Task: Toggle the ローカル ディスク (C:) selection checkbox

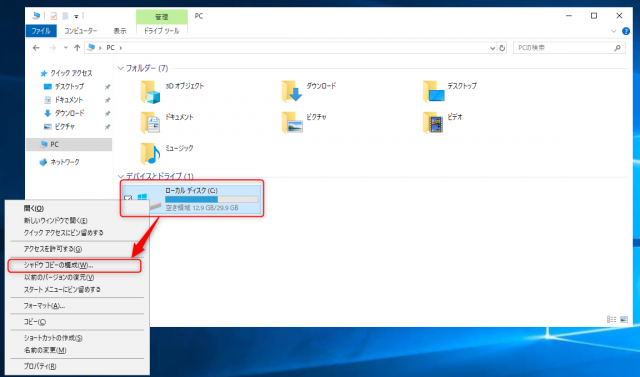Action: 128,199
